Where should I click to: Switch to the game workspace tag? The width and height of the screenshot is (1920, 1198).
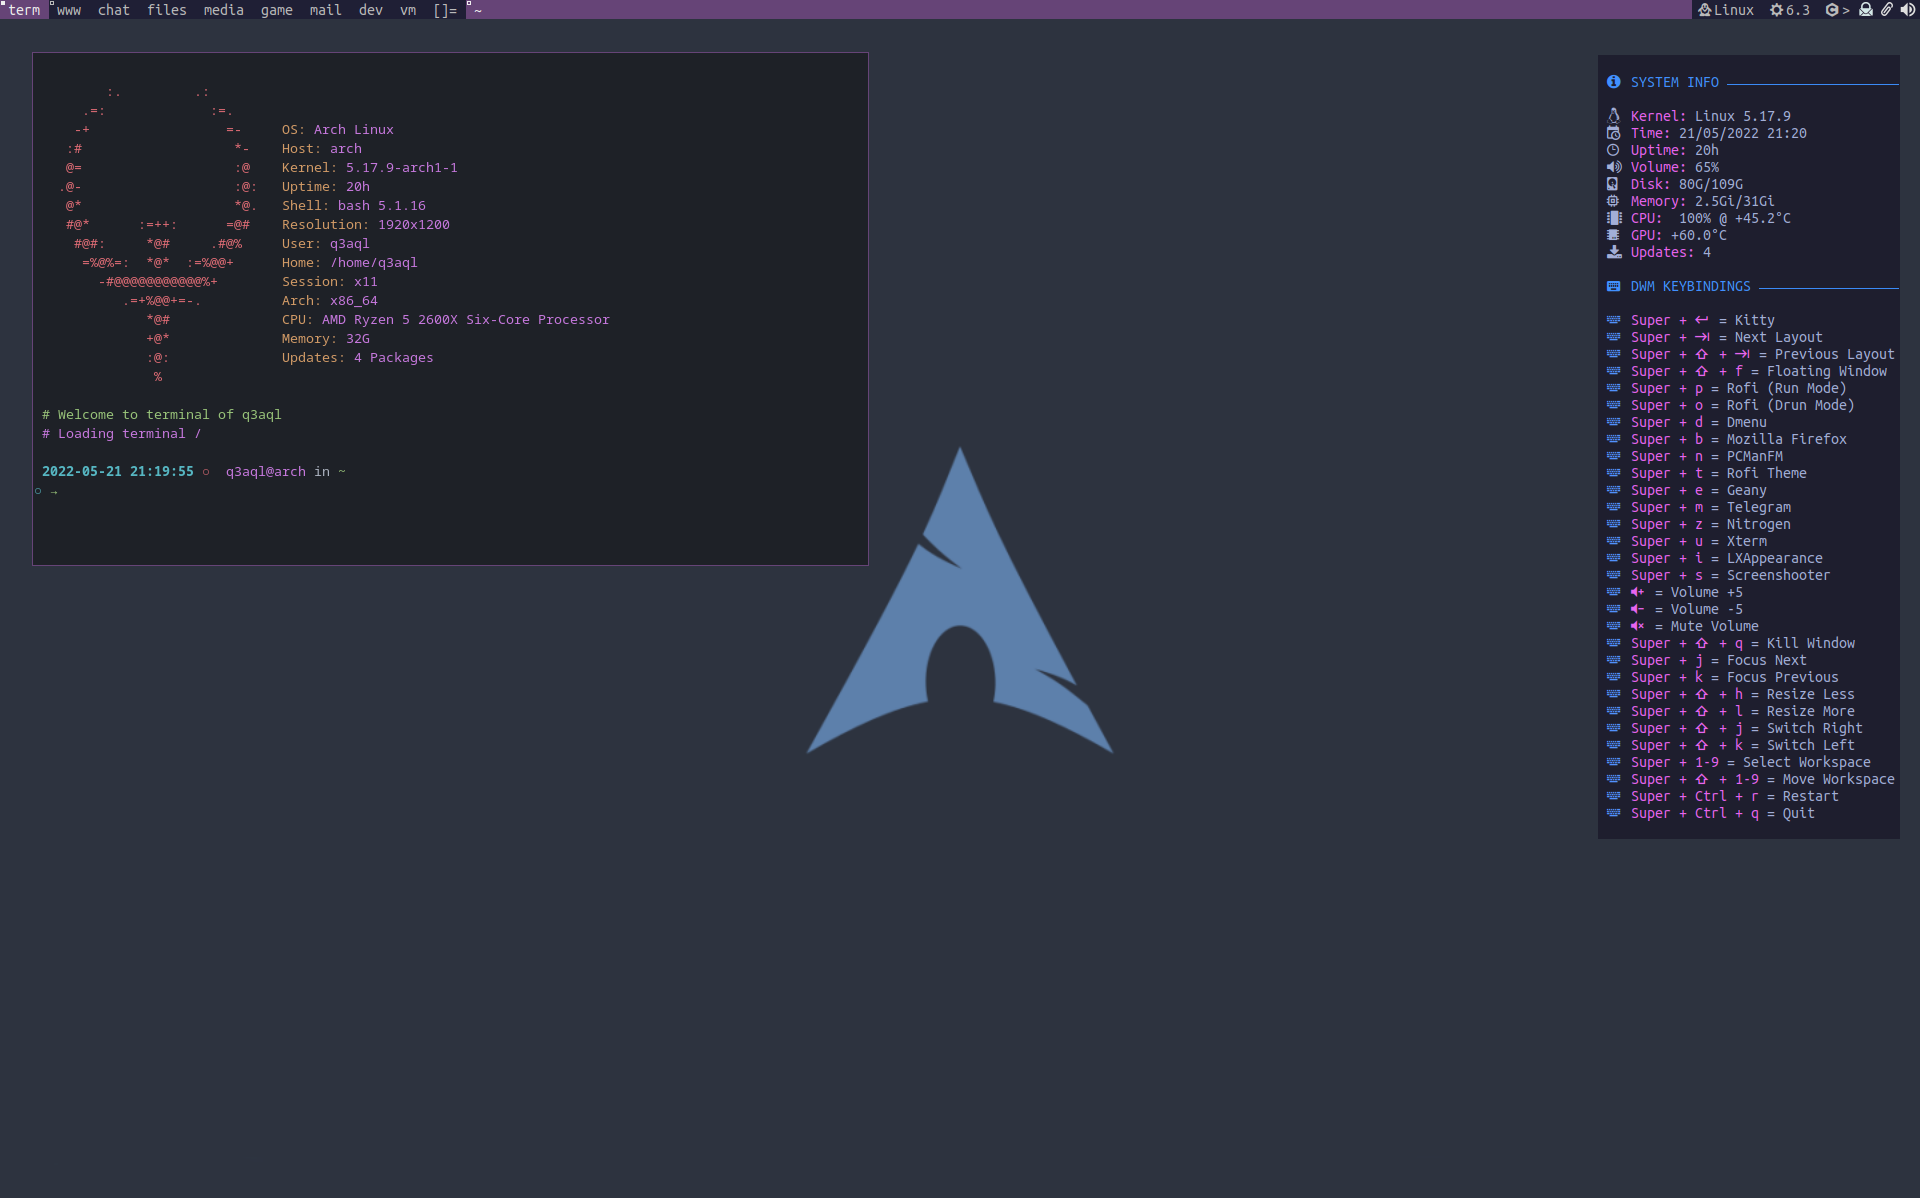tap(277, 10)
